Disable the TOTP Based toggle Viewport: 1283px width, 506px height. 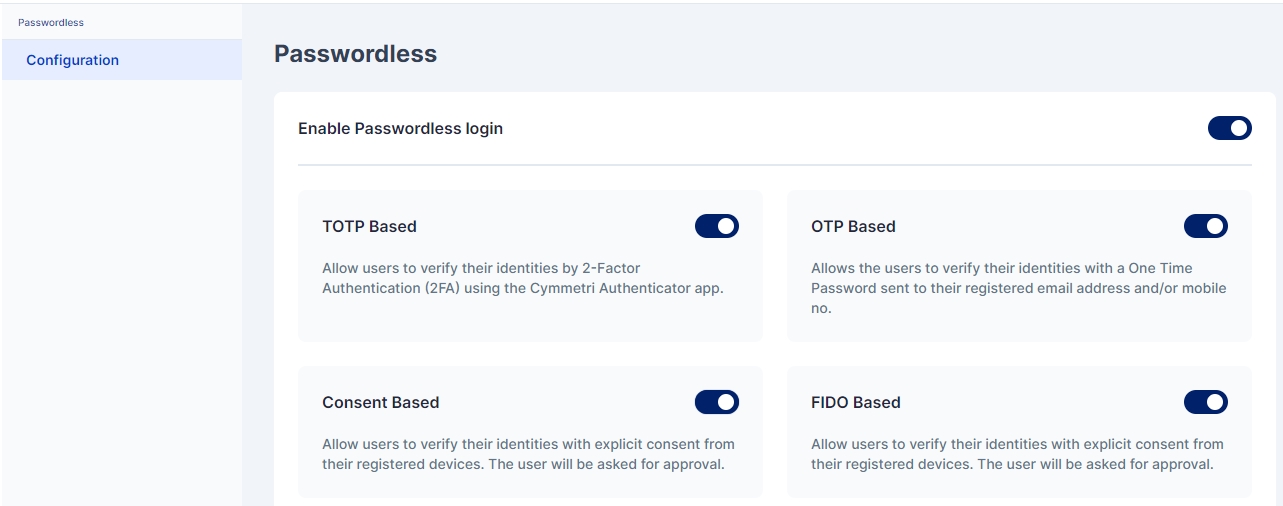pyautogui.click(x=716, y=226)
